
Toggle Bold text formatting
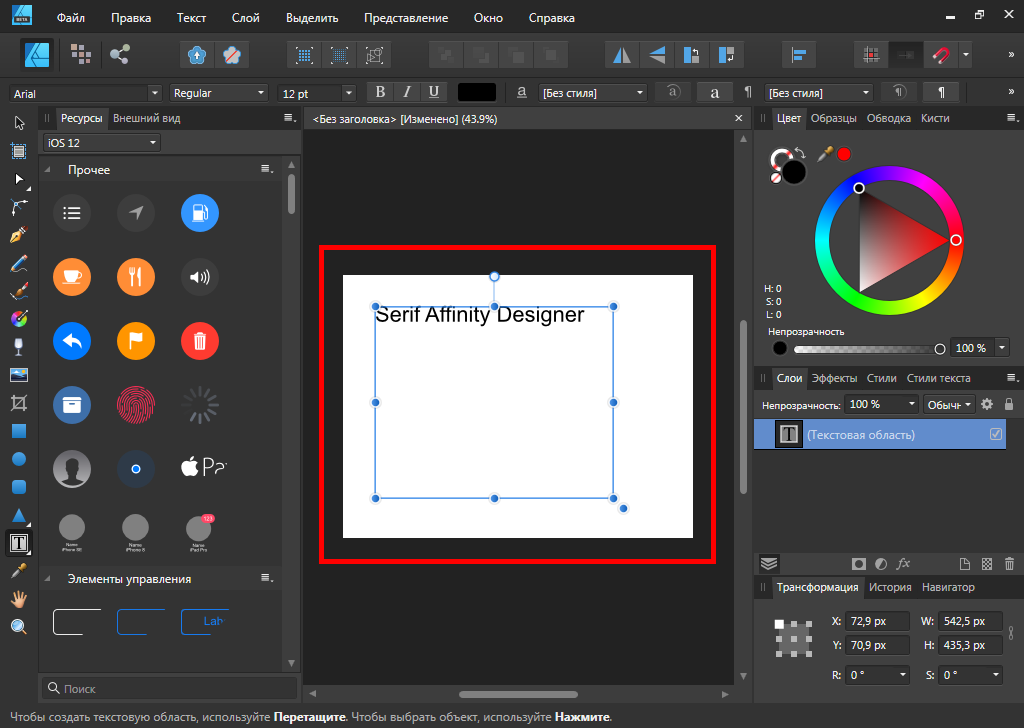pyautogui.click(x=380, y=92)
